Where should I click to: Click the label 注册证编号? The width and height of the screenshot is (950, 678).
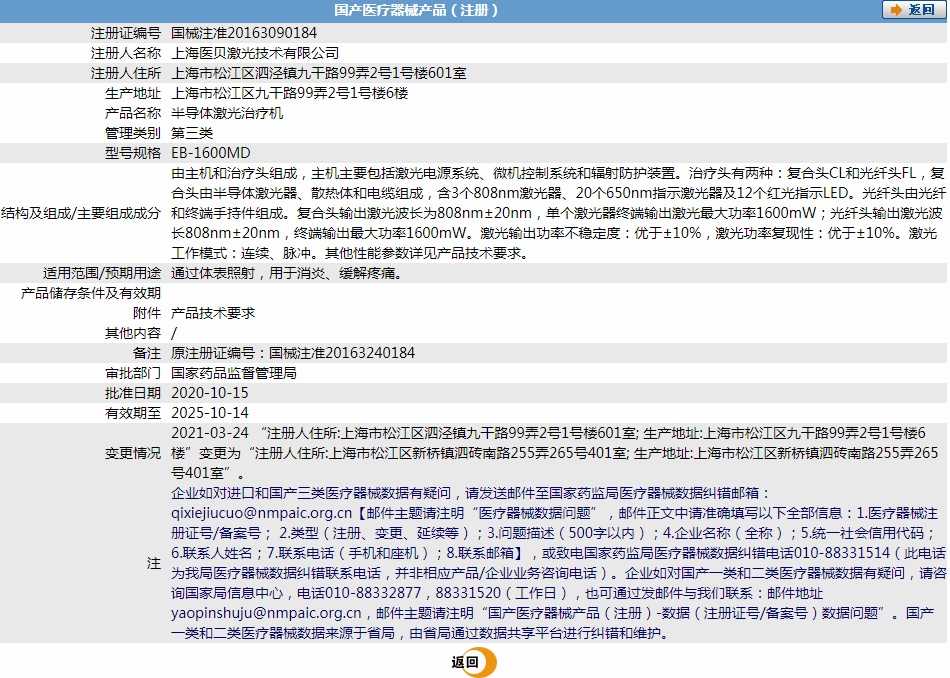click(x=126, y=33)
